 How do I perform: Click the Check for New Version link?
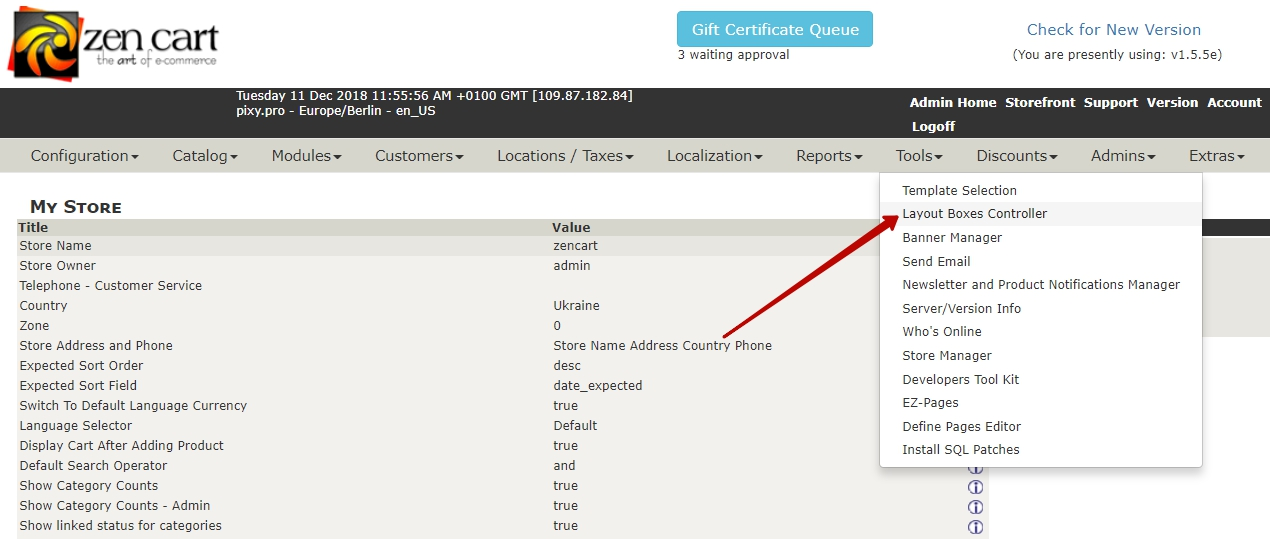point(1113,30)
